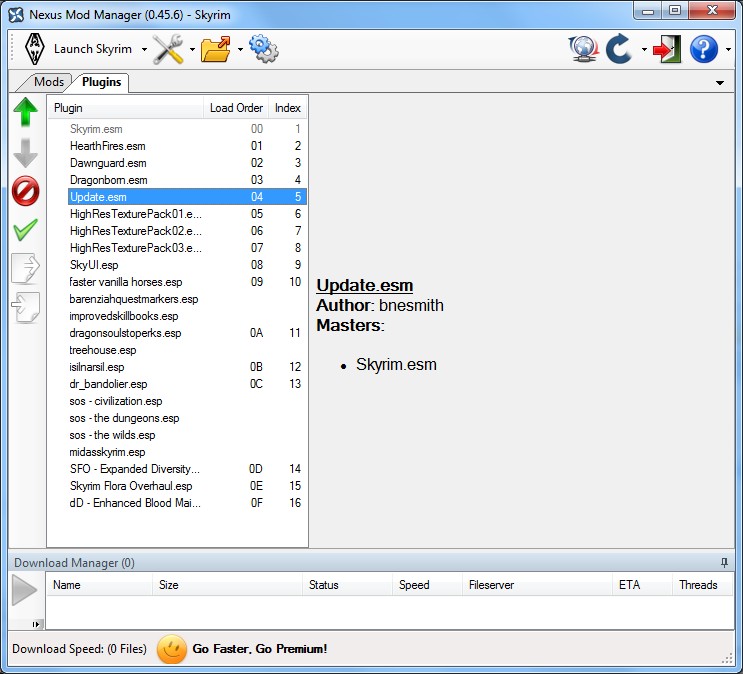Viewport: 743px width, 674px height.
Task: Click the open folder icon in toolbar
Action: pyautogui.click(x=216, y=49)
